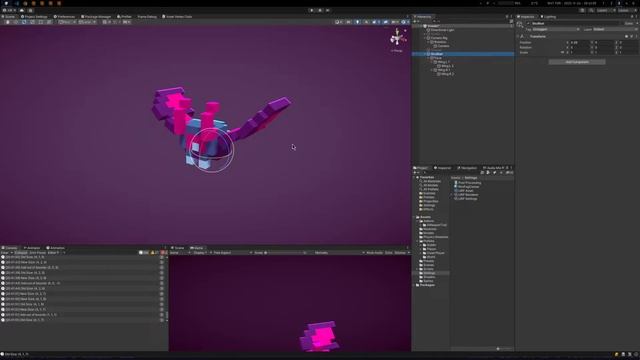Open the Free Aspect dropdown in Game view
Screen dimensions: 640x360
(231, 253)
